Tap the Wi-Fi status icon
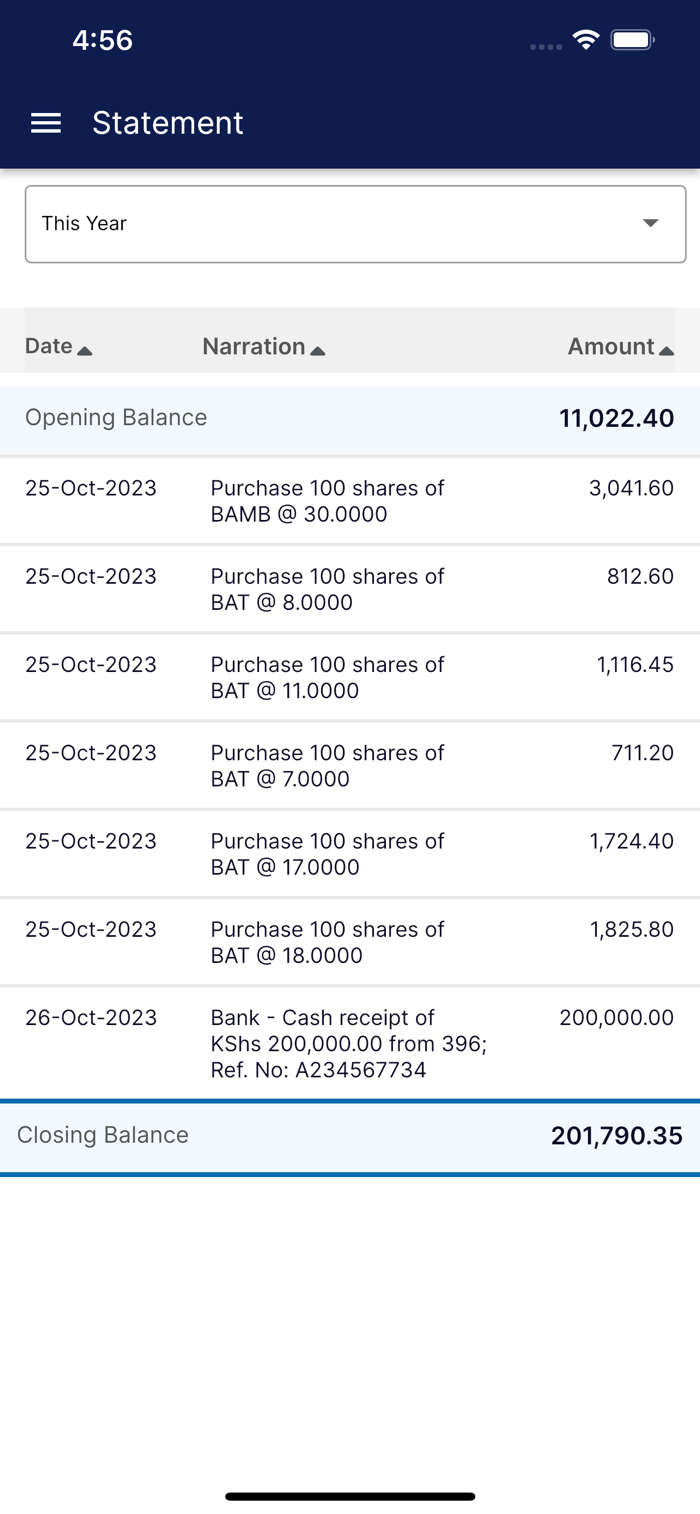Viewport: 700px width, 1514px height. coord(585,40)
